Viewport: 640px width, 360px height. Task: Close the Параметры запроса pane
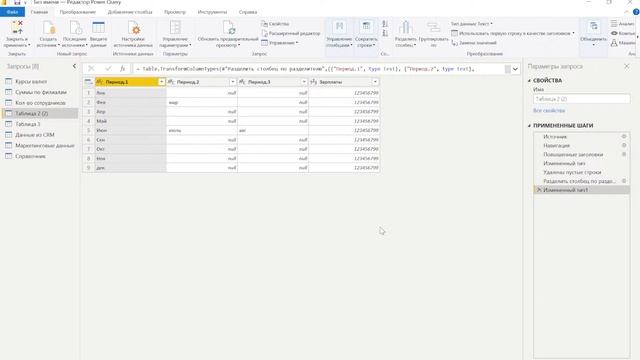(627, 66)
